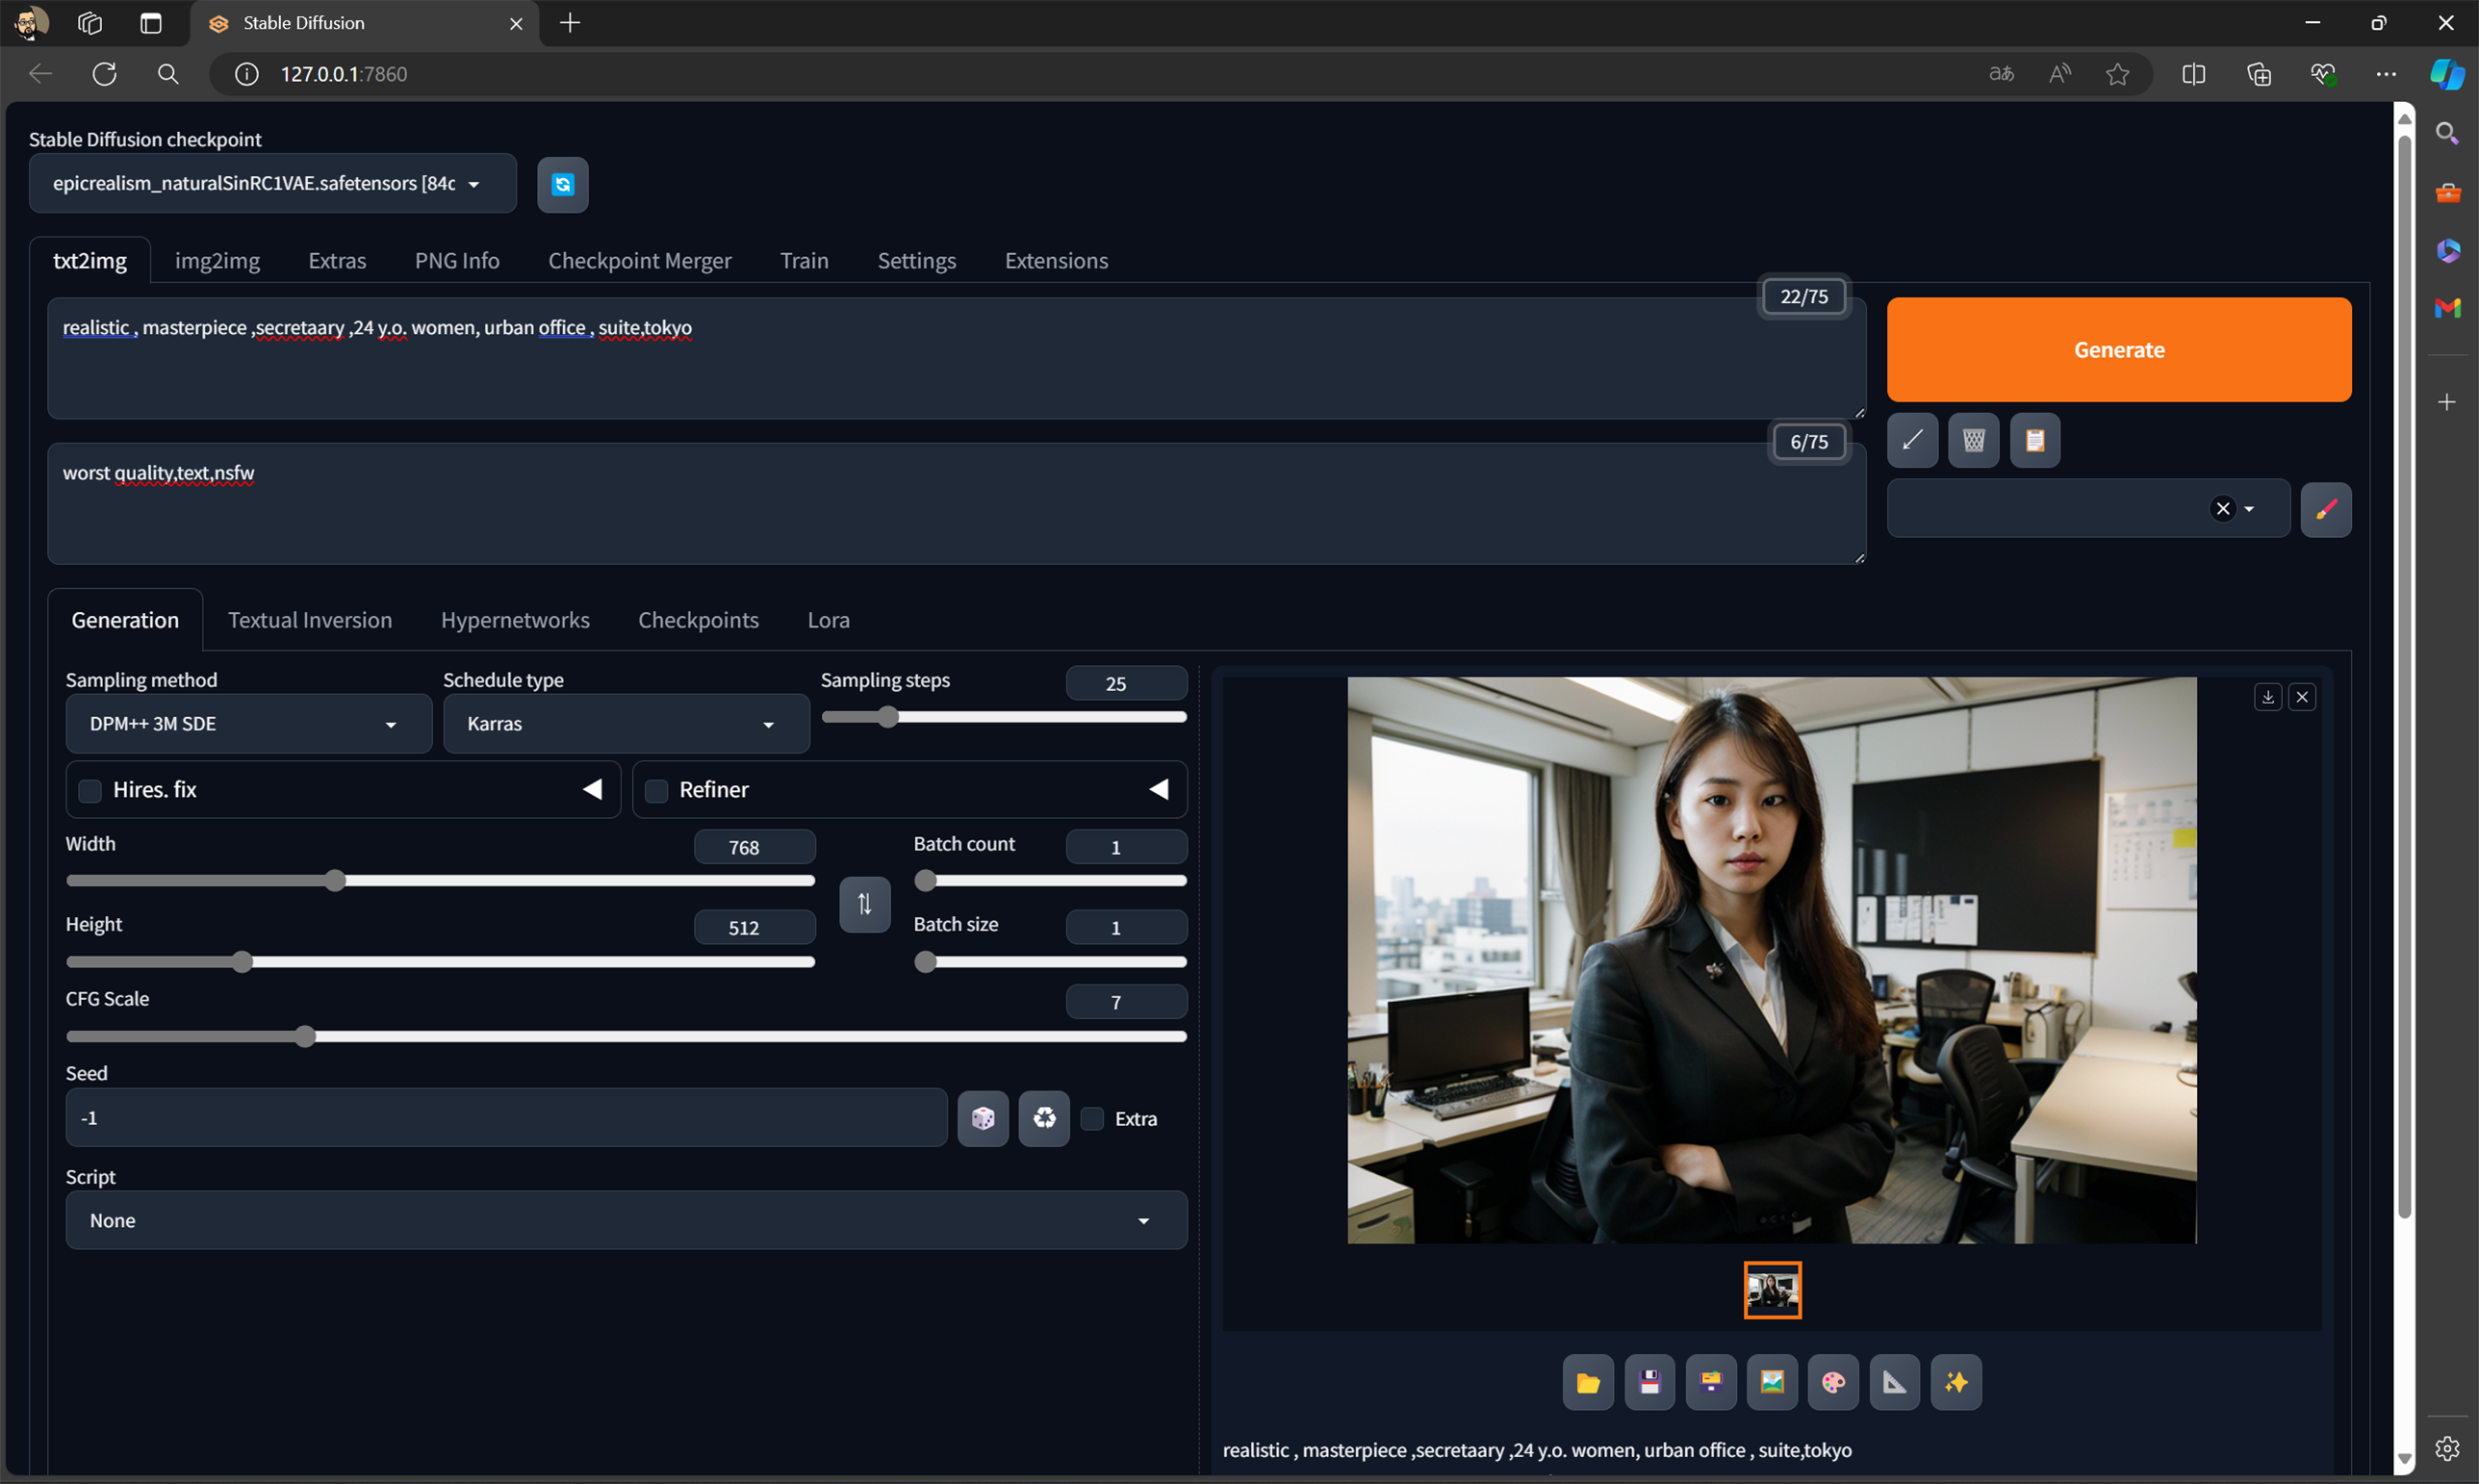Open the Sampling method dropdown
Viewport: 2479px width, 1484px height.
coord(248,724)
